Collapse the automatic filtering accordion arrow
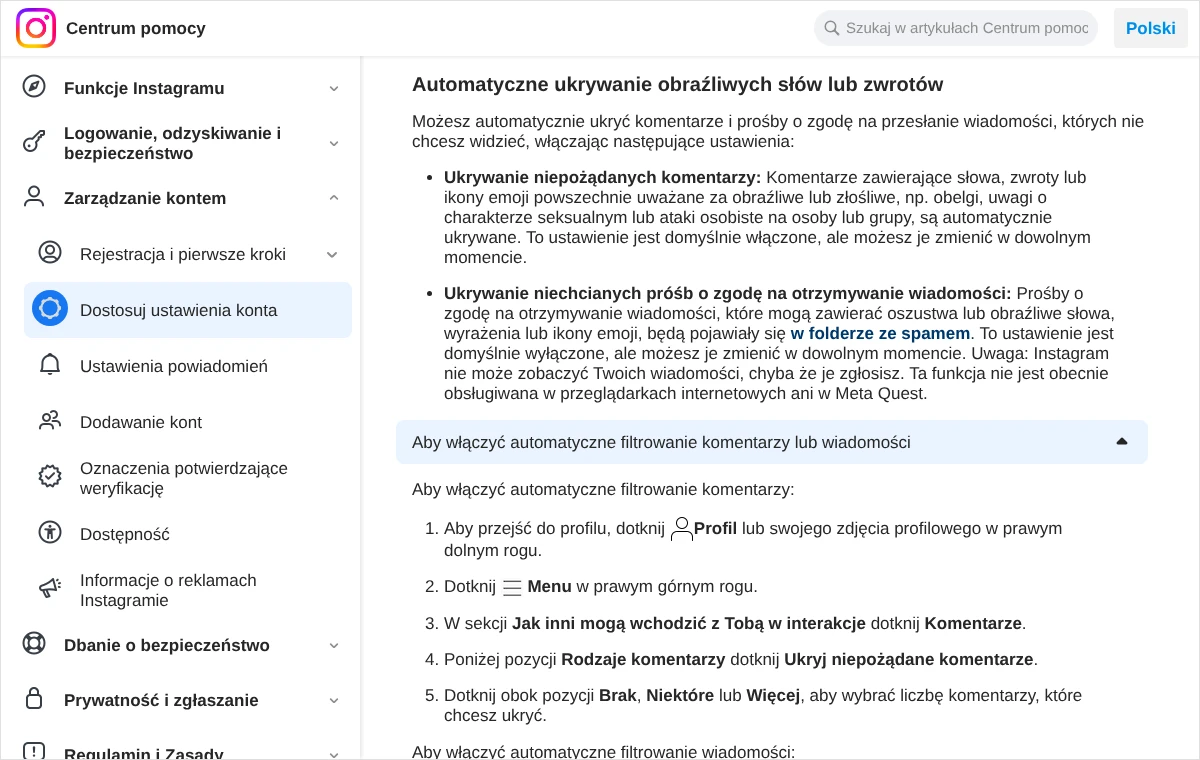 click(x=1122, y=441)
